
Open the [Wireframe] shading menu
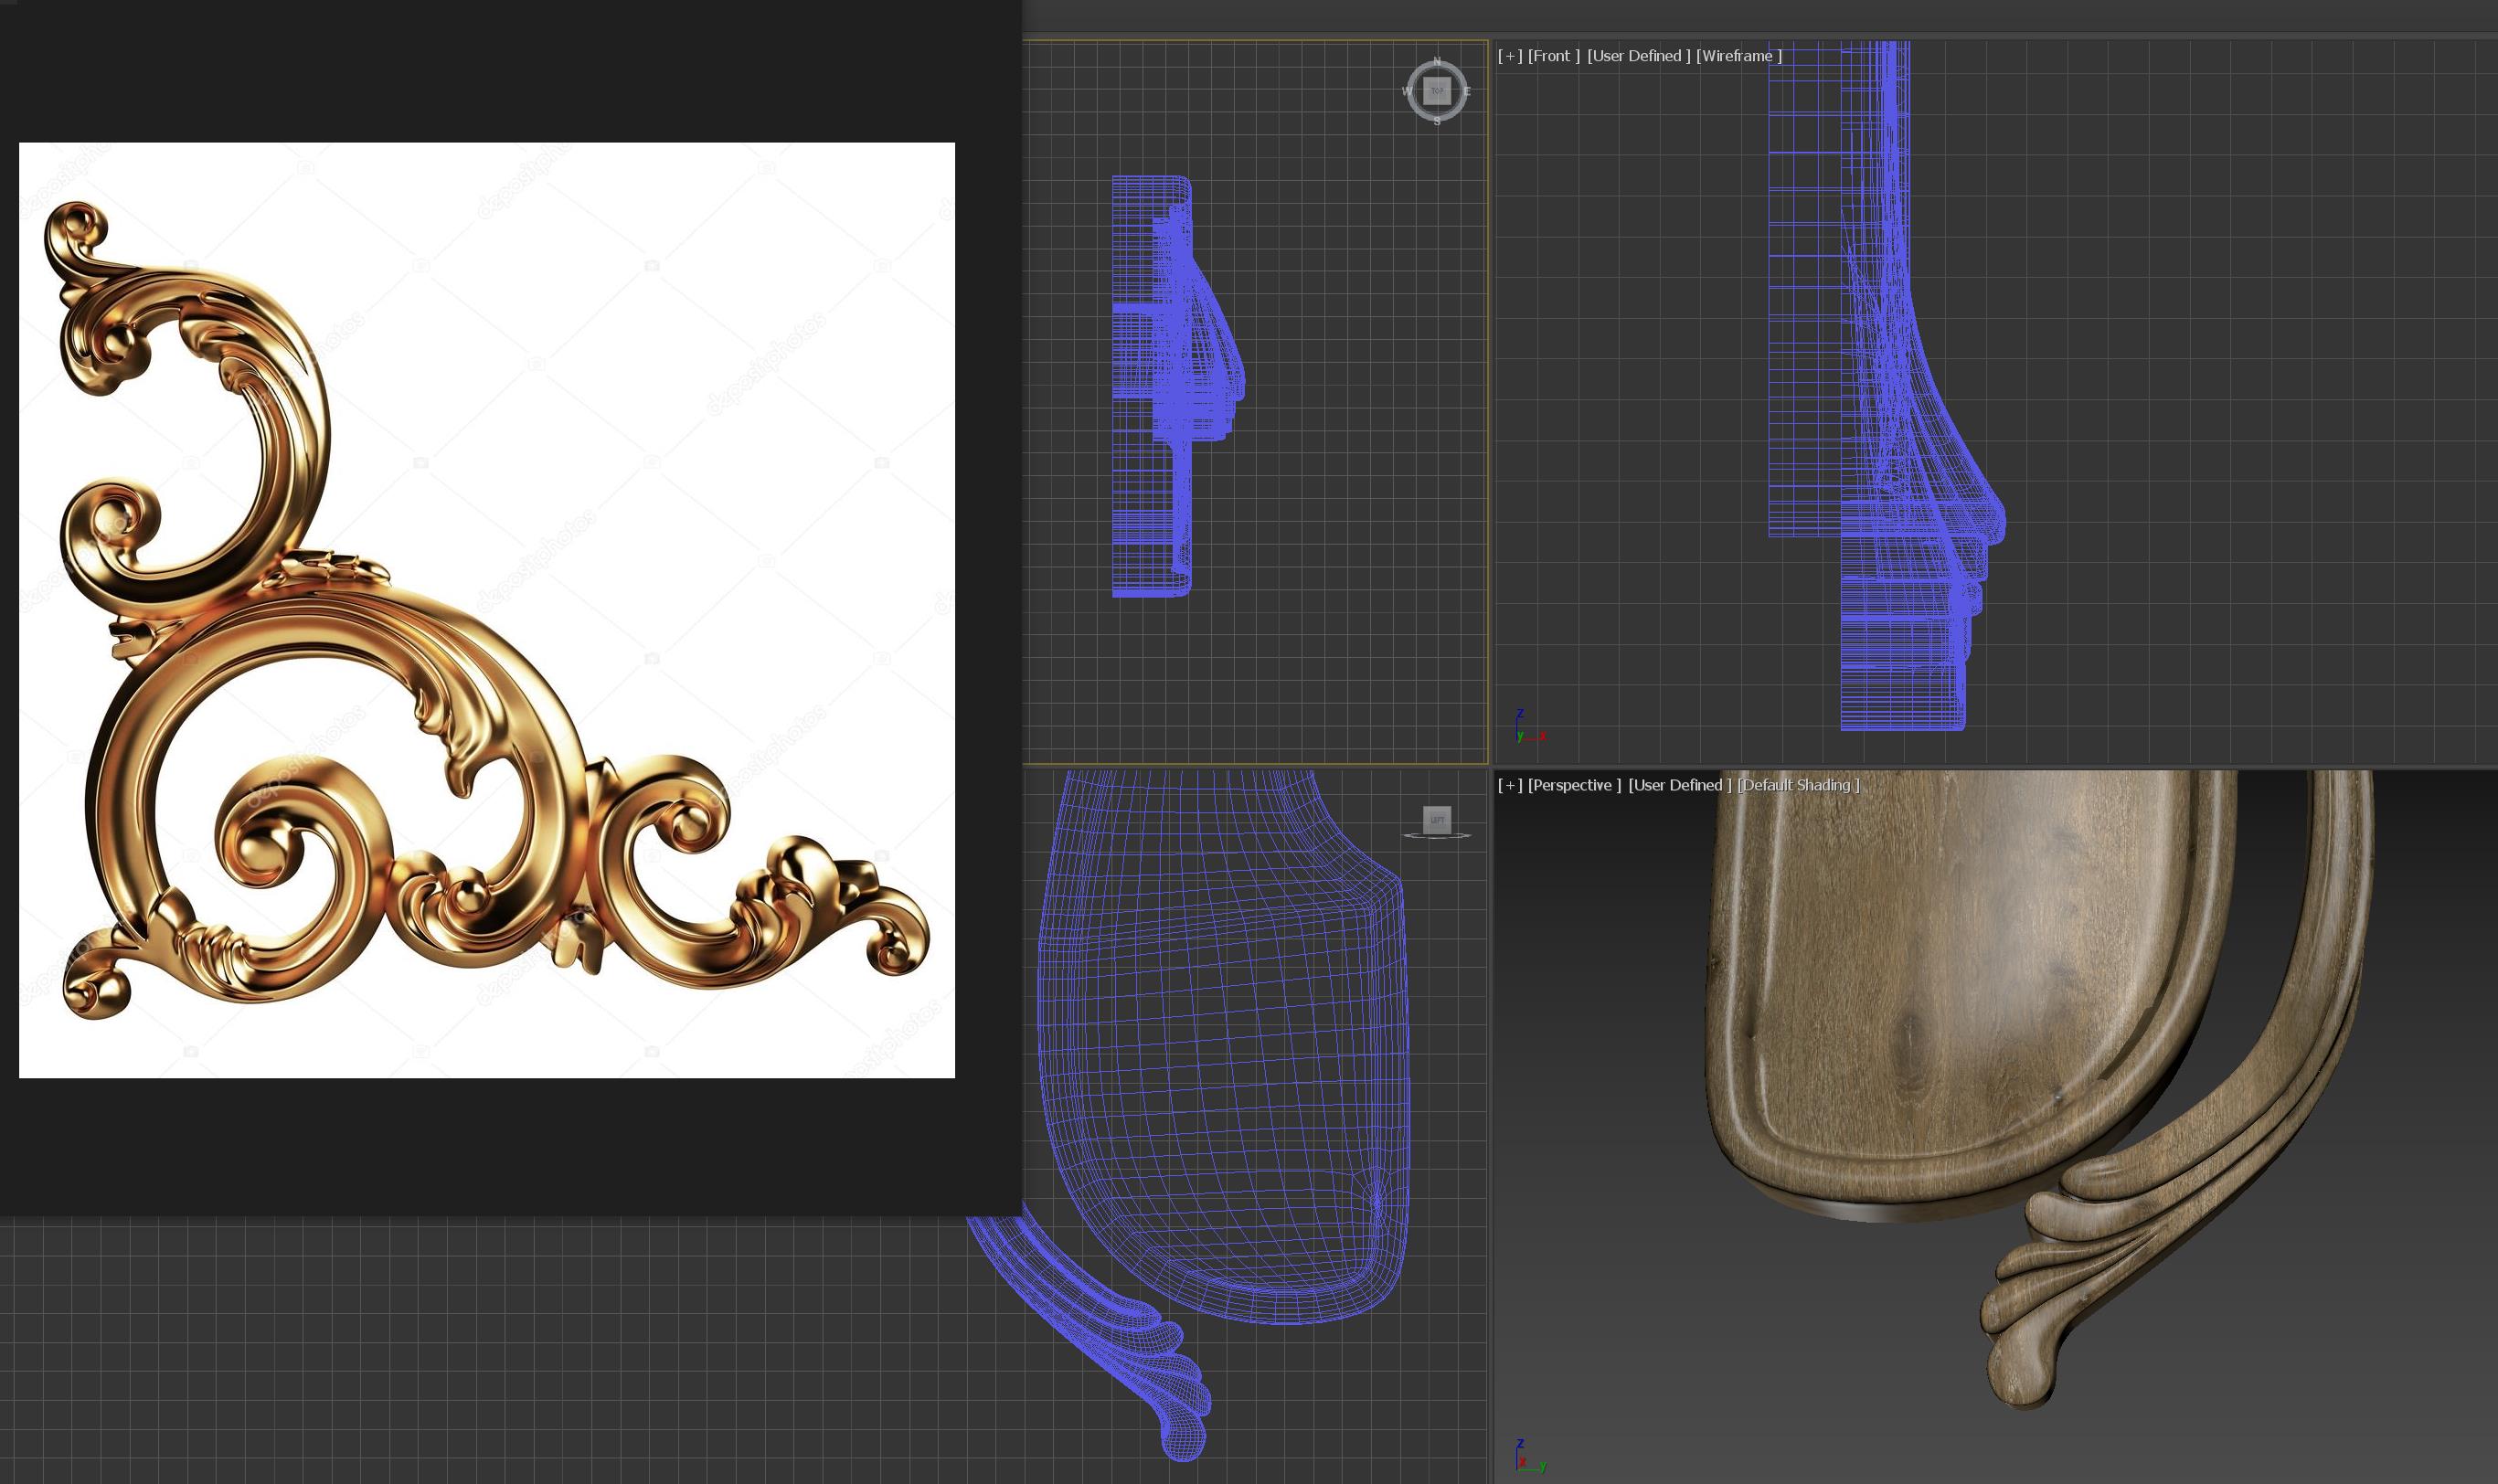click(1739, 56)
